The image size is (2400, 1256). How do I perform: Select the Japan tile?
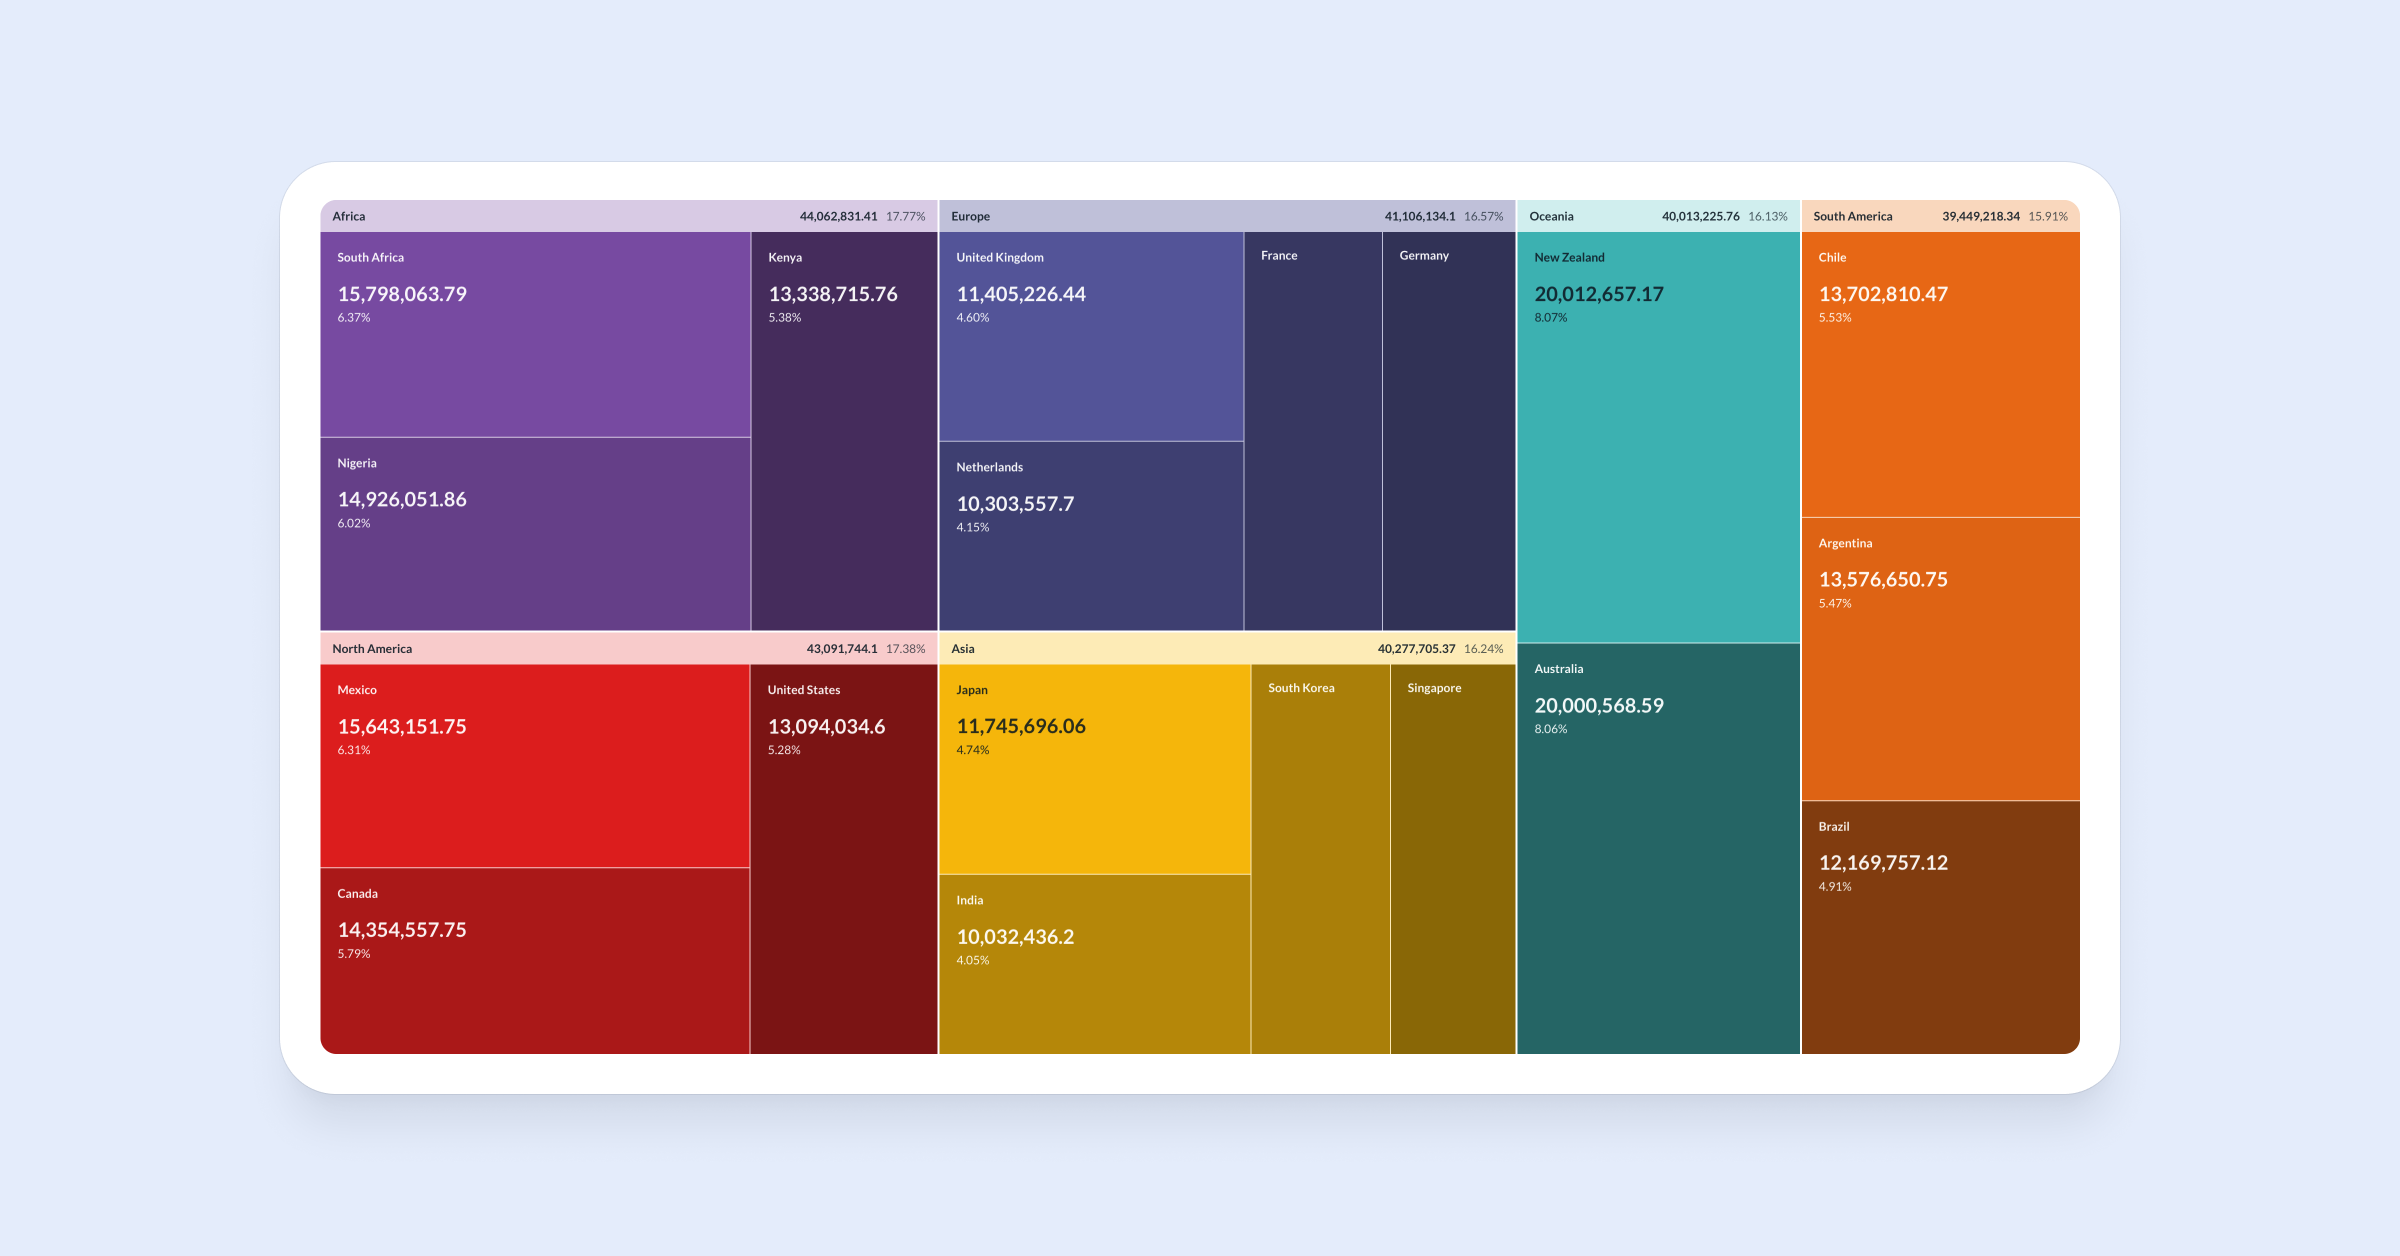click(x=1095, y=769)
